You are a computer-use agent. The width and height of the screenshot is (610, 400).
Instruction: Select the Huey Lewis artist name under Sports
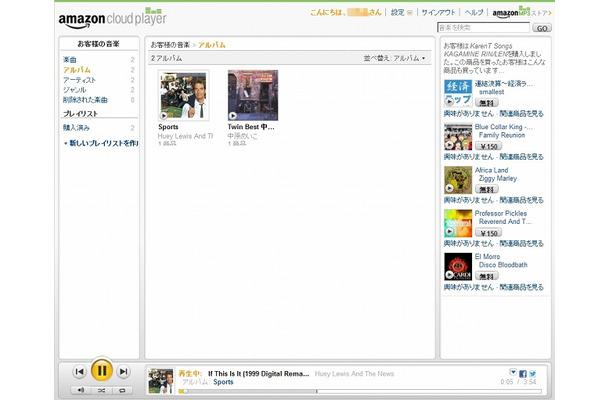point(185,136)
